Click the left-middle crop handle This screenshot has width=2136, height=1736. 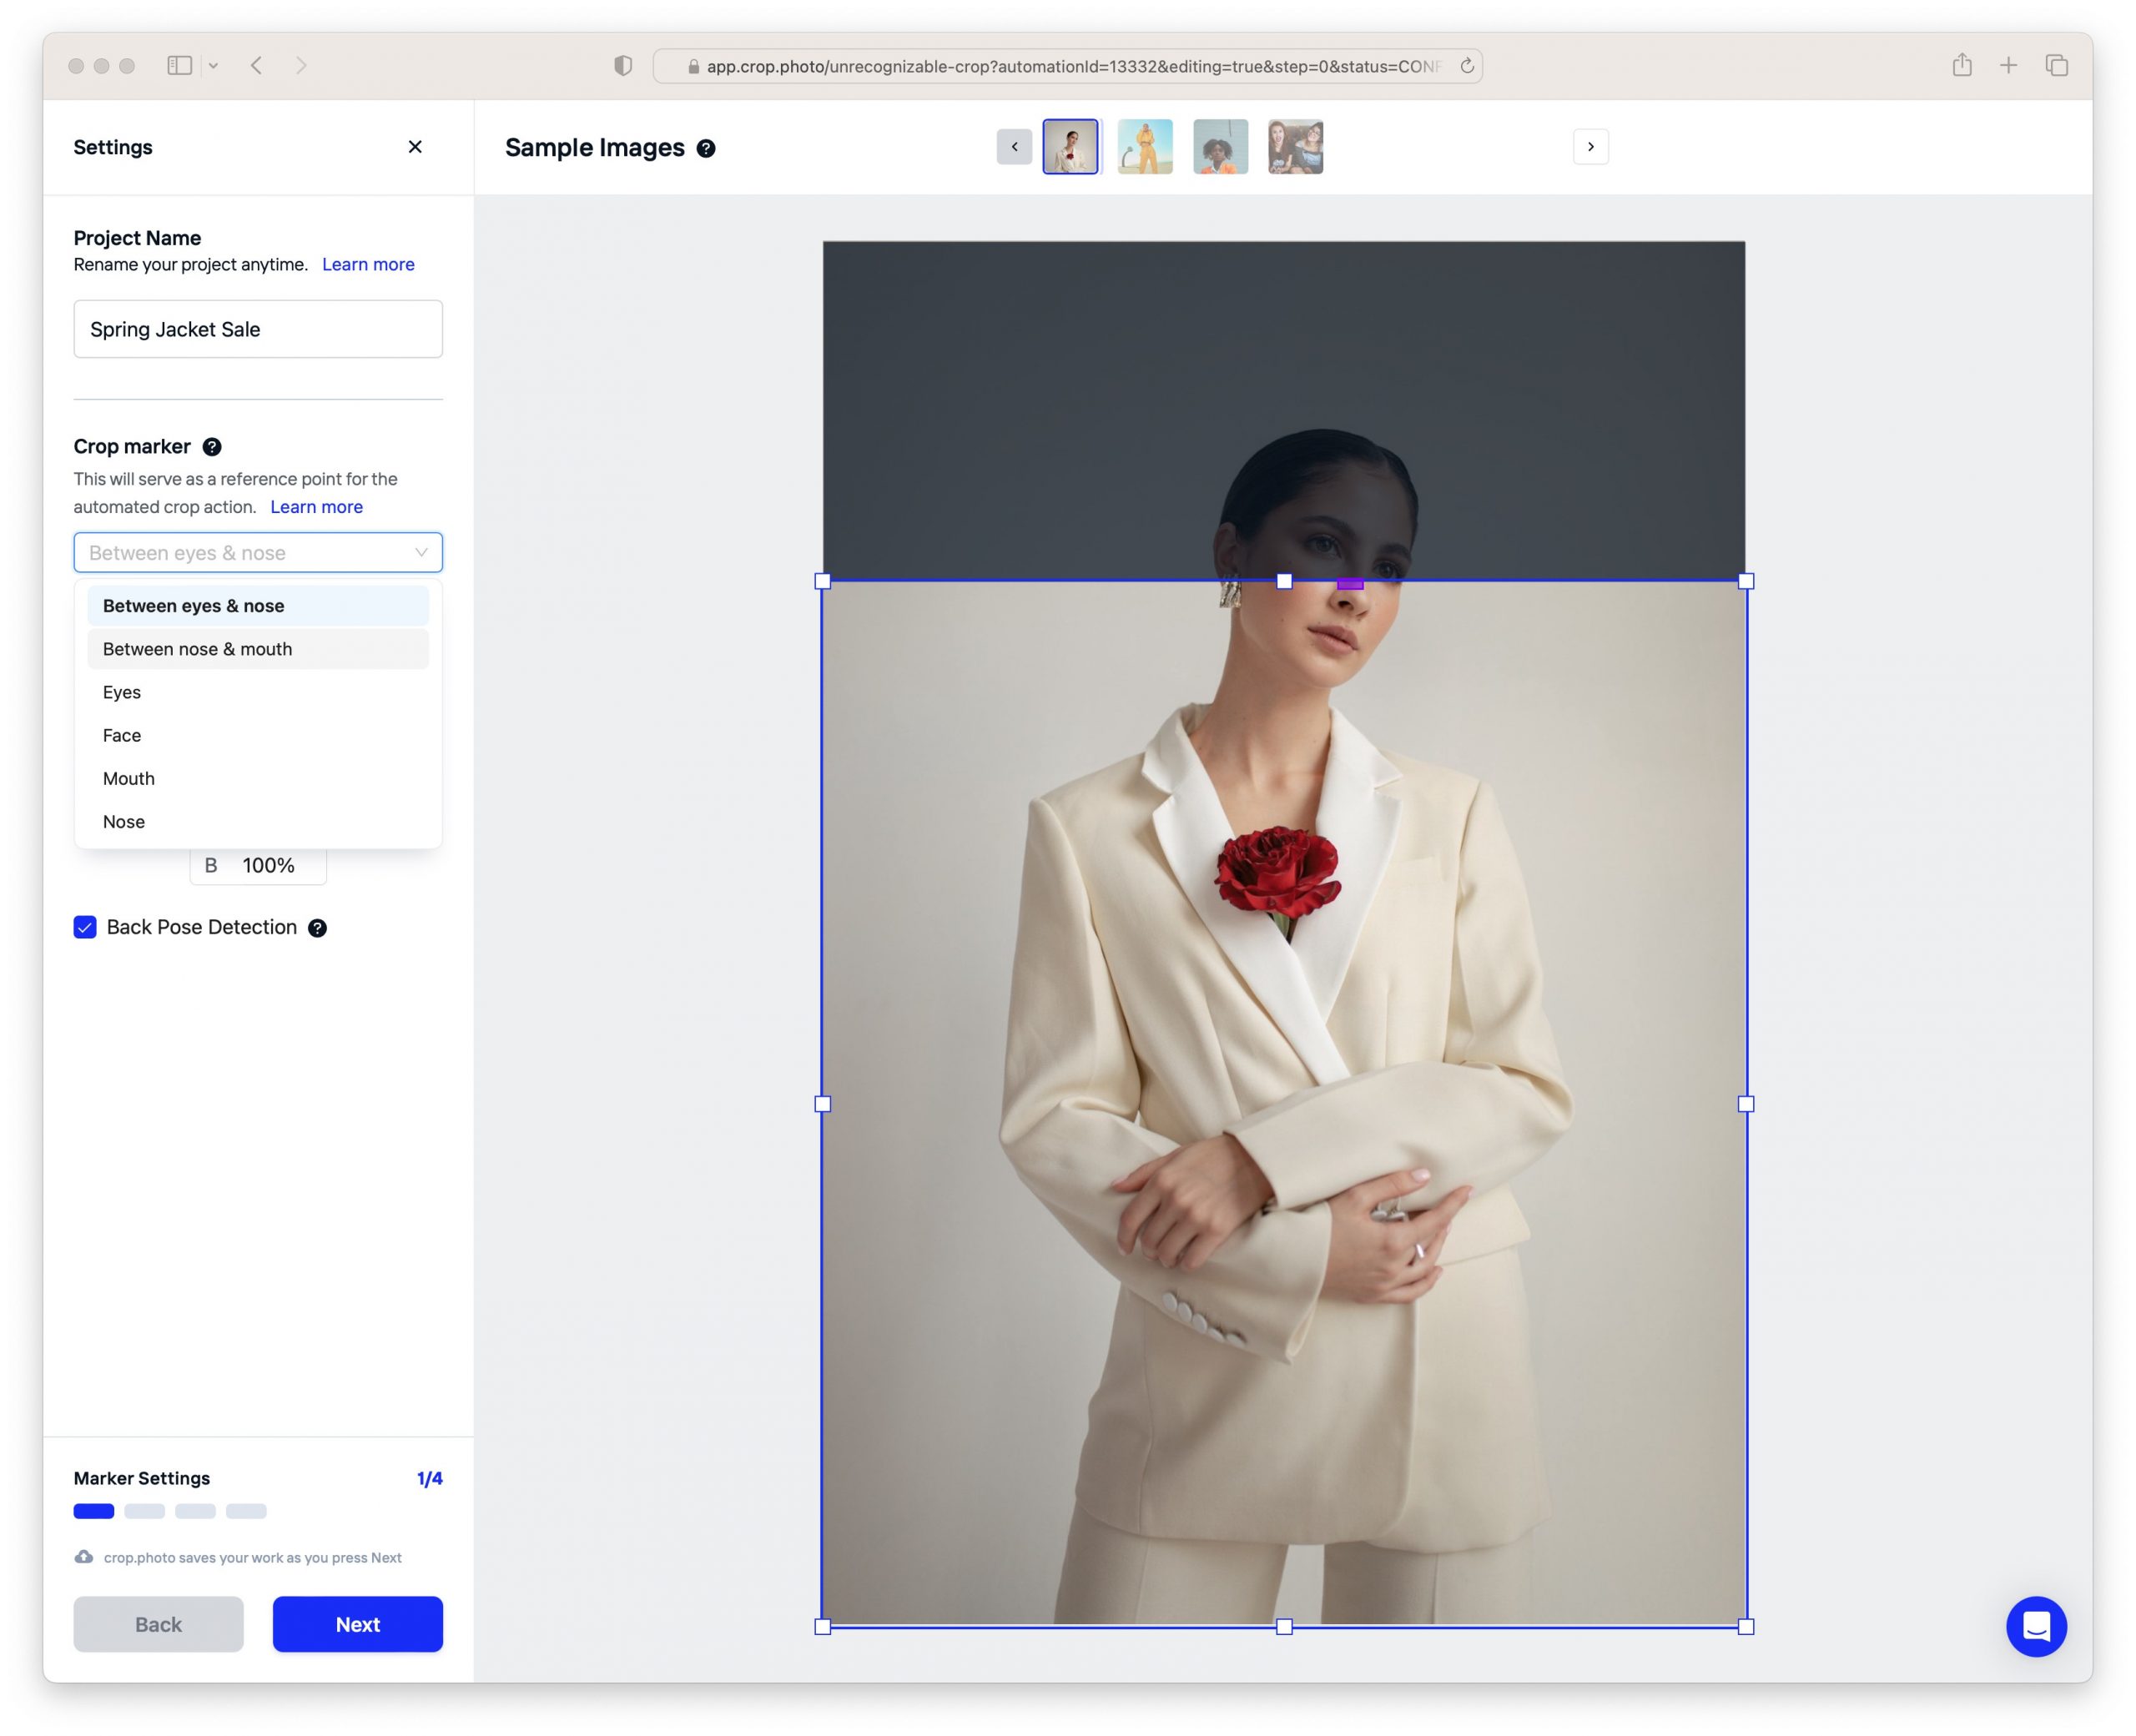[822, 1104]
